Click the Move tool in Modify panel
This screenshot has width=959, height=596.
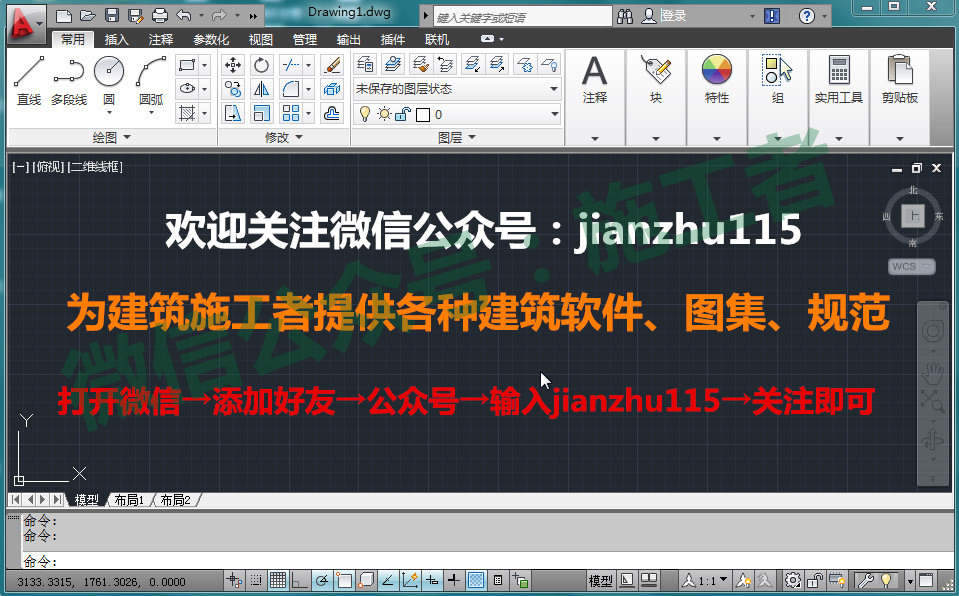click(x=232, y=65)
